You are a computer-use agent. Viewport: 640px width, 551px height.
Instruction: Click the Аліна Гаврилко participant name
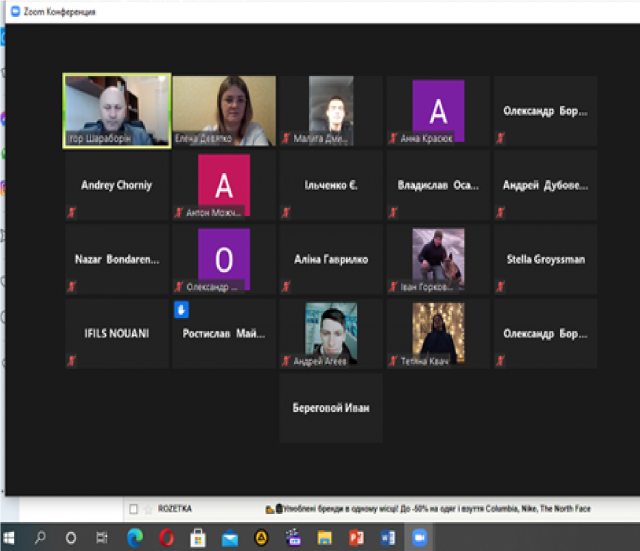click(331, 259)
